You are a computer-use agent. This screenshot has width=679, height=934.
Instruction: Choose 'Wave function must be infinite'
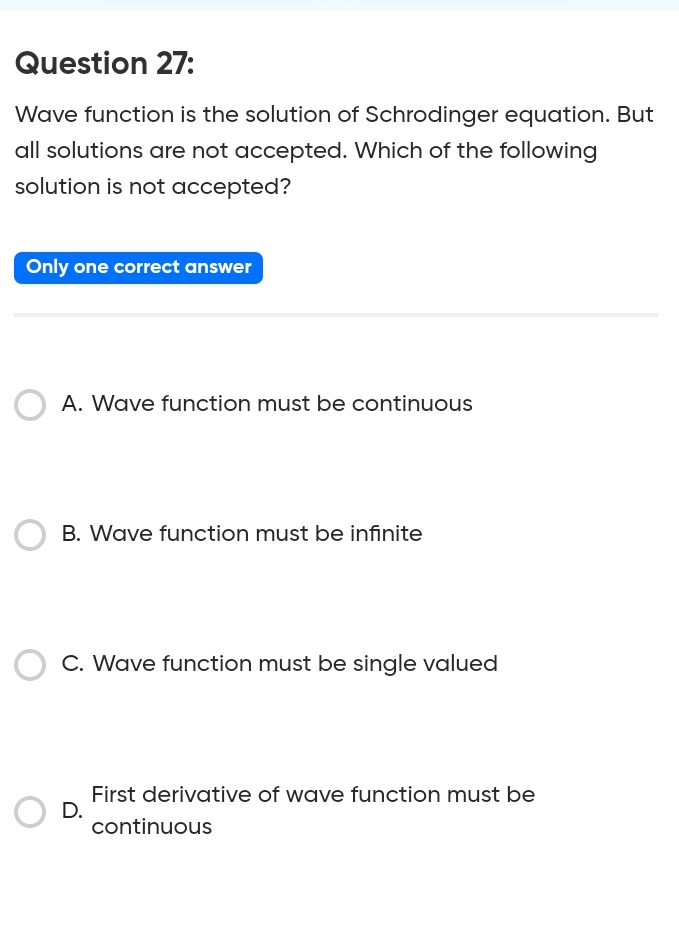coord(256,534)
